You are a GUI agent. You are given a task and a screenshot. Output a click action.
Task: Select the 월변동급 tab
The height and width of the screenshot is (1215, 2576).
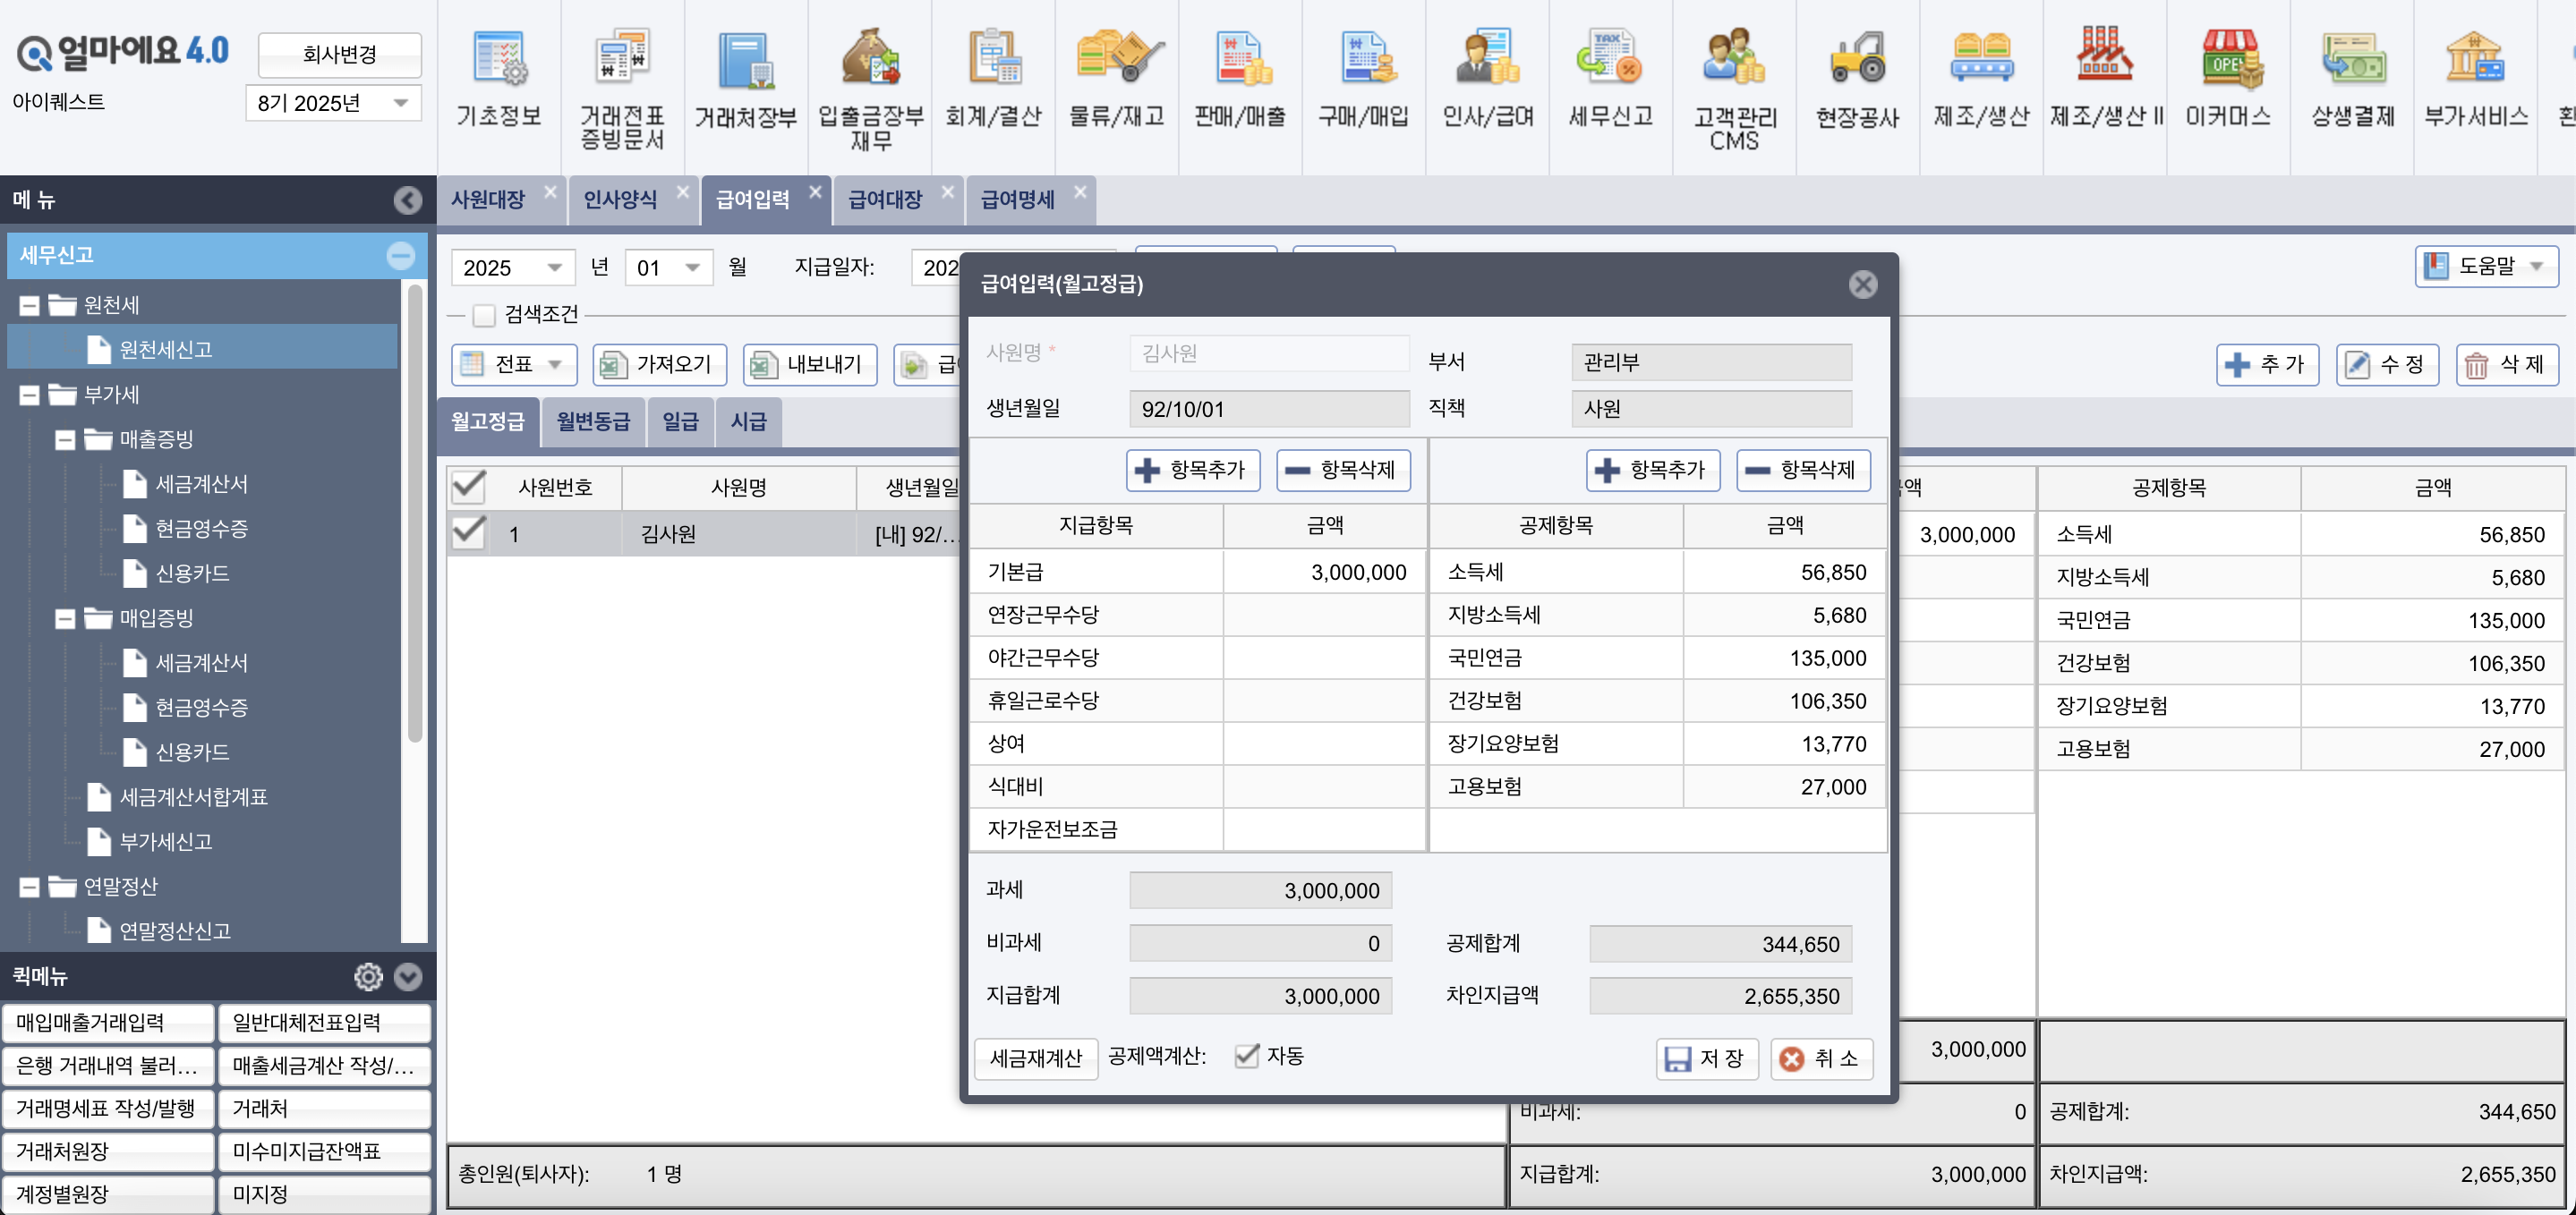[x=592, y=421]
